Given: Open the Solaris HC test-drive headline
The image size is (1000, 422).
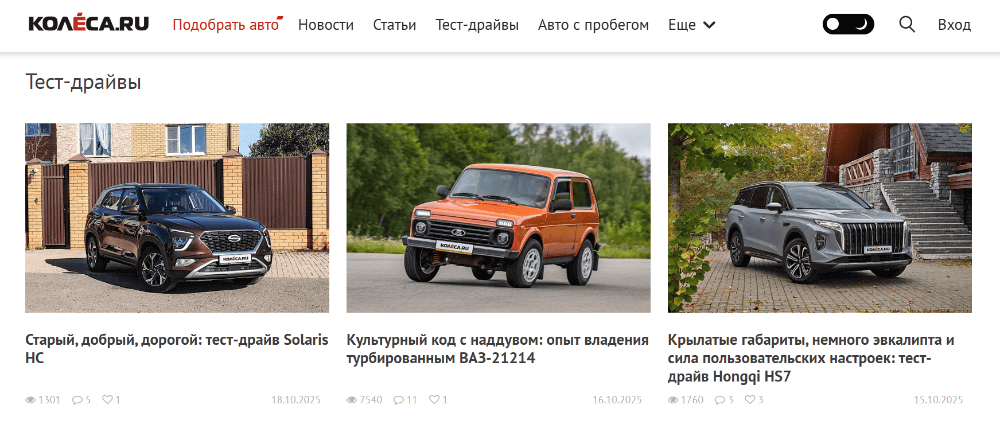Looking at the screenshot, I should point(177,349).
